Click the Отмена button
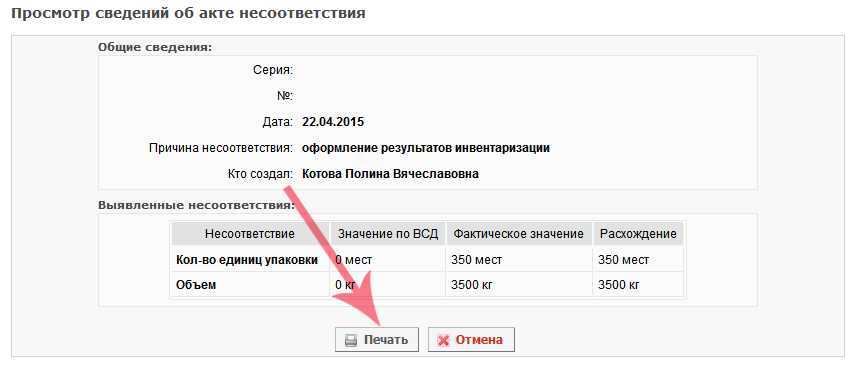This screenshot has width=855, height=365. click(471, 340)
